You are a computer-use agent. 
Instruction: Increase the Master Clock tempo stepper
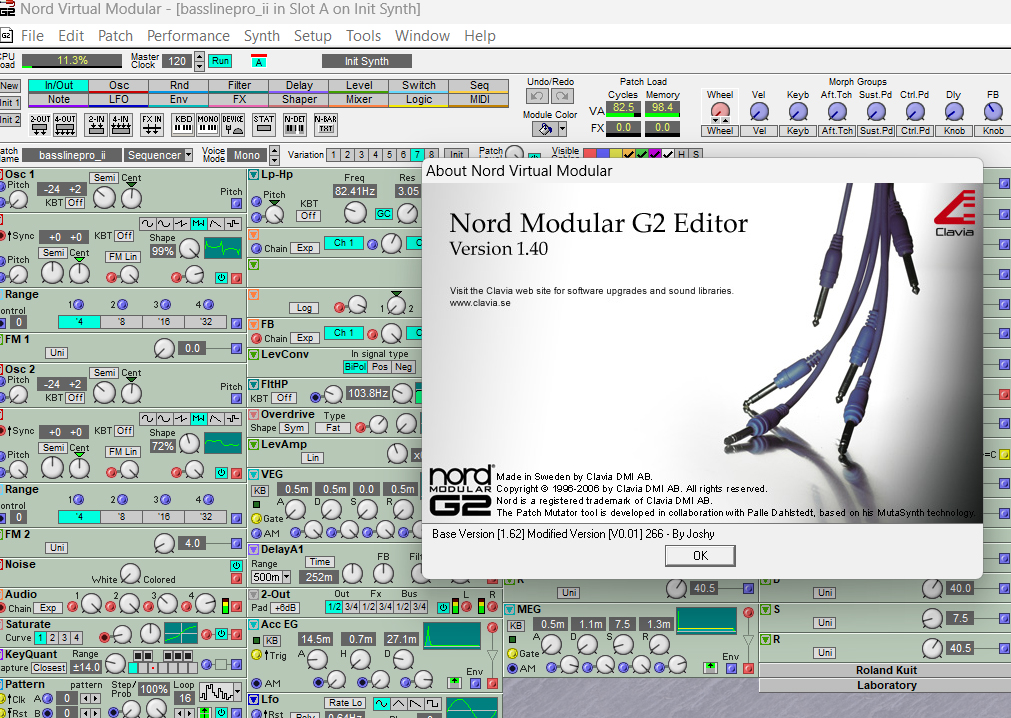tap(199, 57)
